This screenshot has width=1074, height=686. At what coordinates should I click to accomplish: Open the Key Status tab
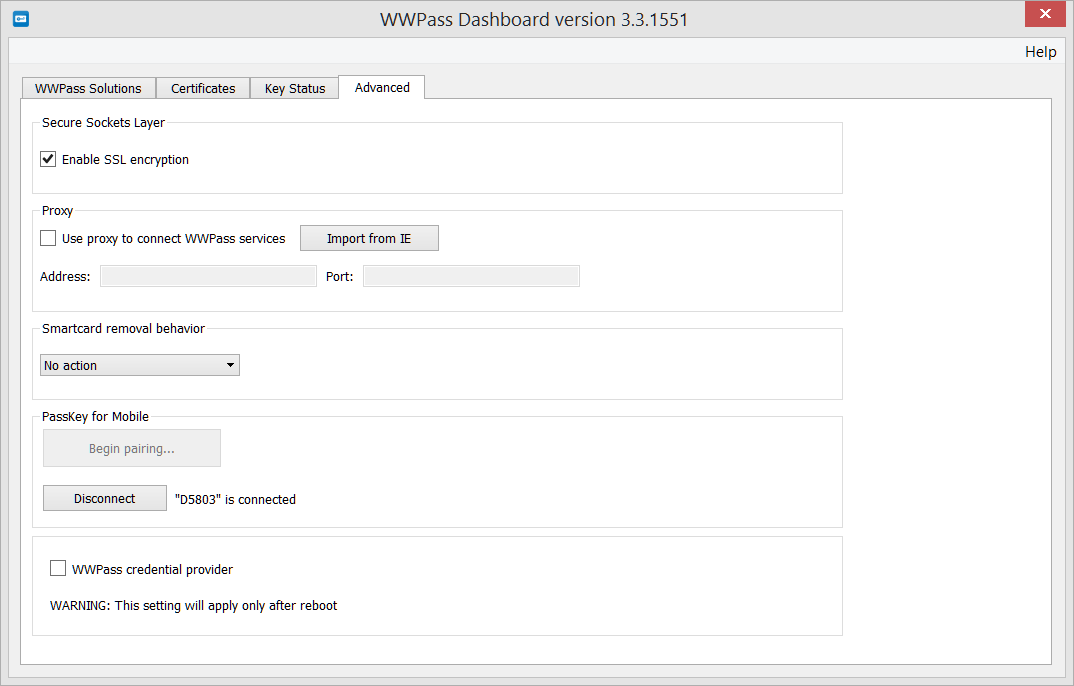(x=294, y=88)
